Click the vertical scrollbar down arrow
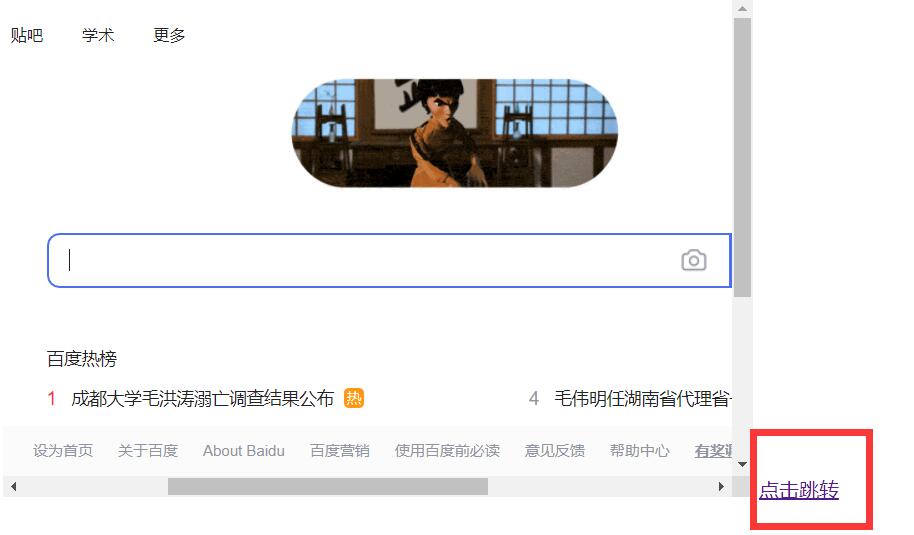914x535 pixels. [x=742, y=464]
